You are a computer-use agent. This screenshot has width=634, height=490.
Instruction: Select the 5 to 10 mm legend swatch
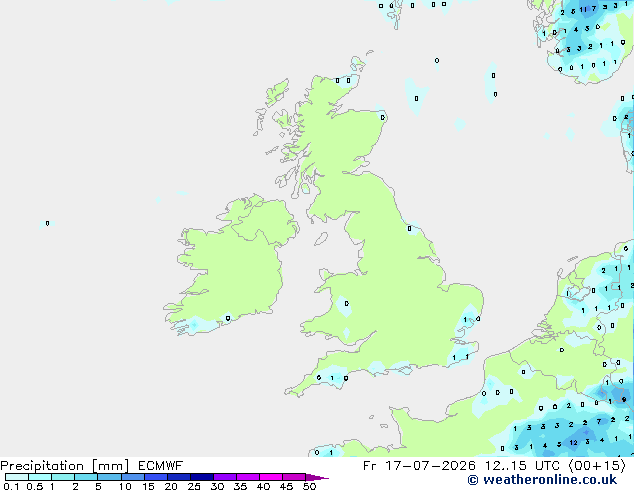tap(109, 477)
